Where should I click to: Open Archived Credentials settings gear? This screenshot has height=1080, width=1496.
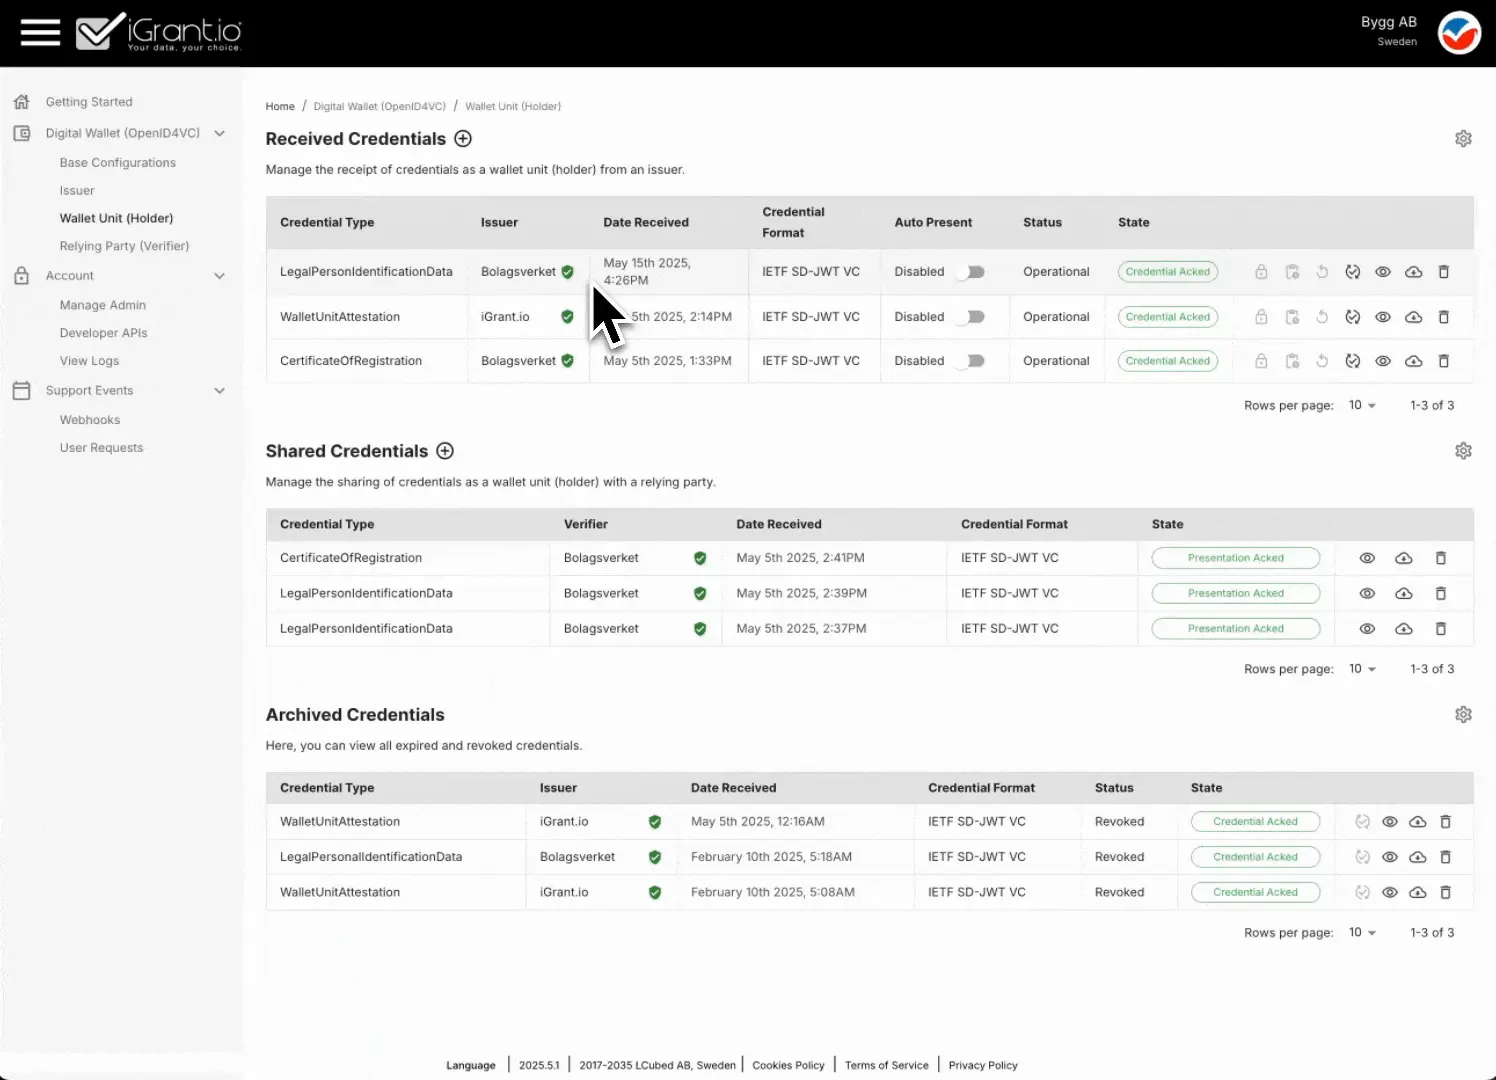click(1463, 715)
